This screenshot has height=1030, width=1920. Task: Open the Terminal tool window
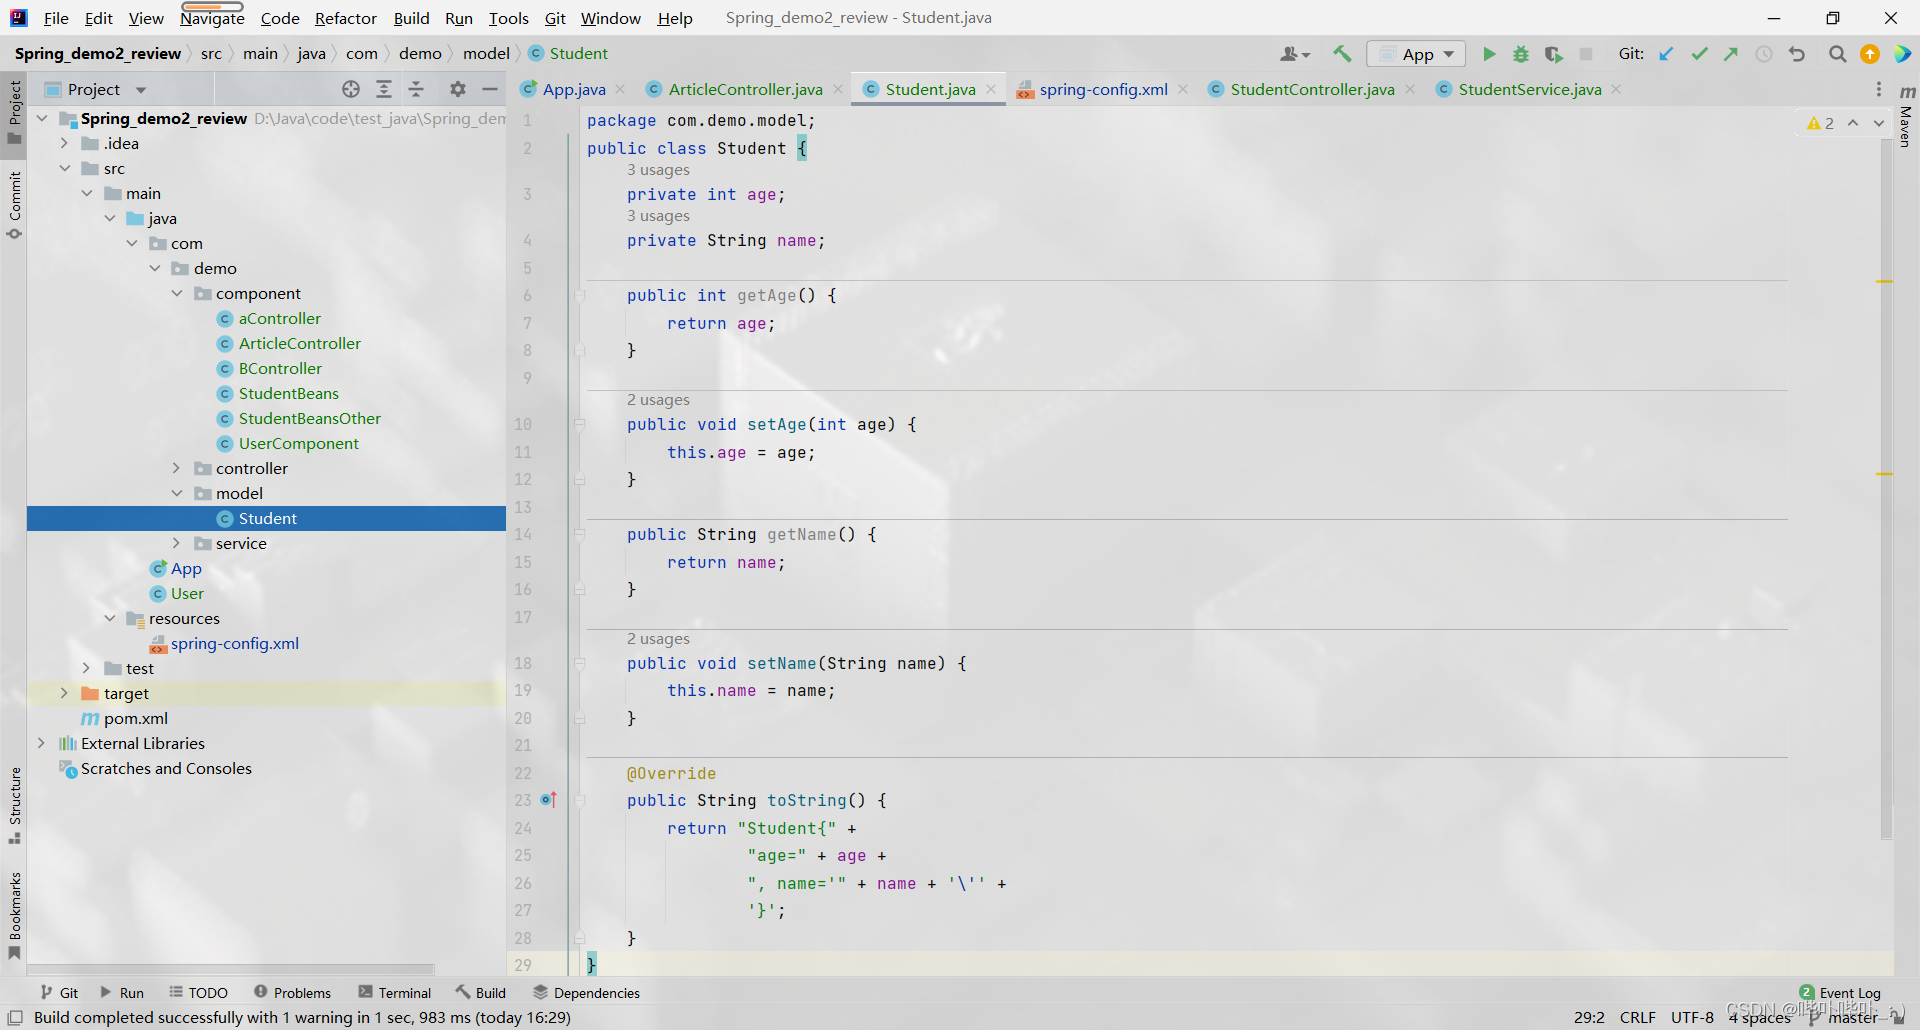[x=395, y=993]
